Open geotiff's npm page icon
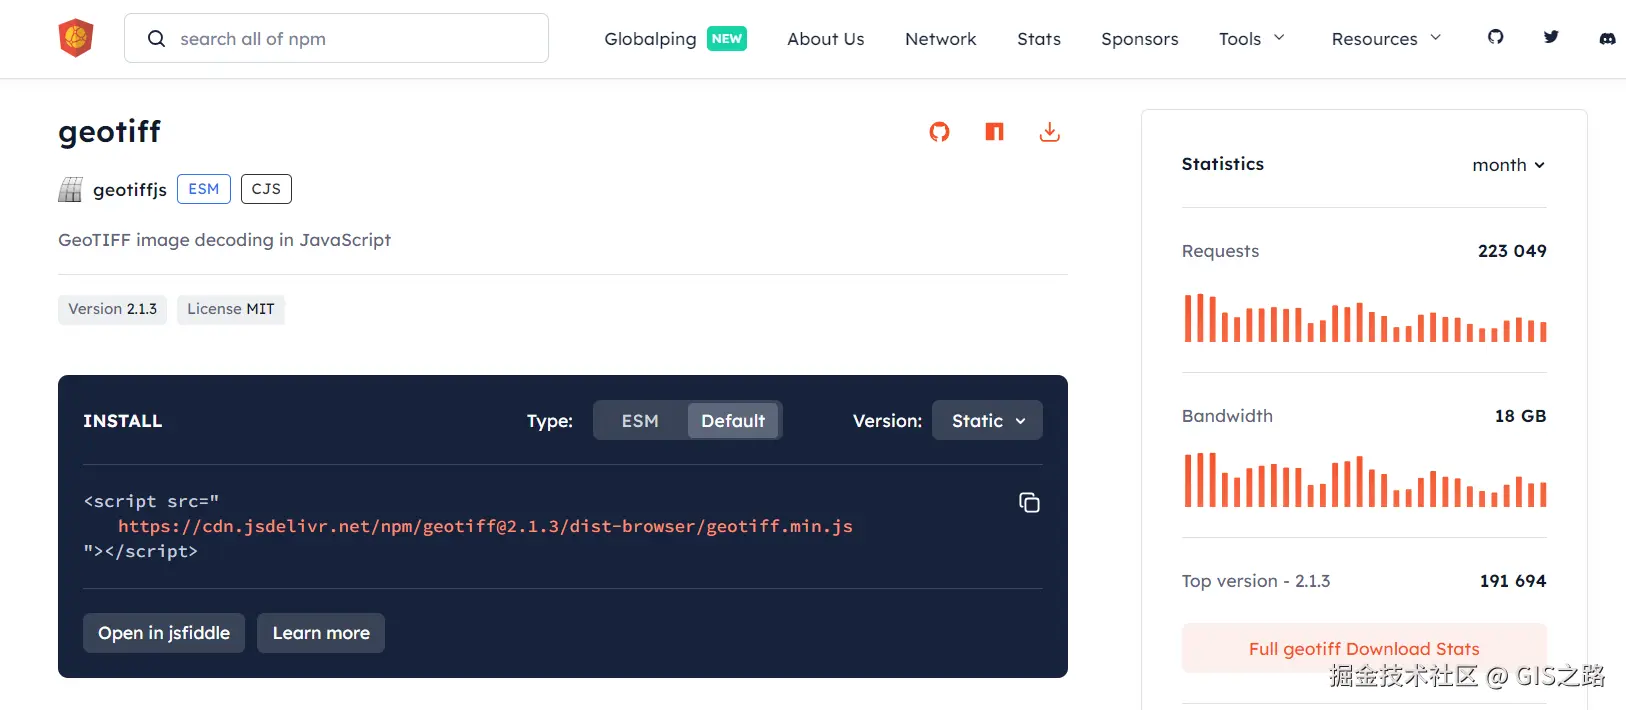The image size is (1626, 710). click(994, 131)
